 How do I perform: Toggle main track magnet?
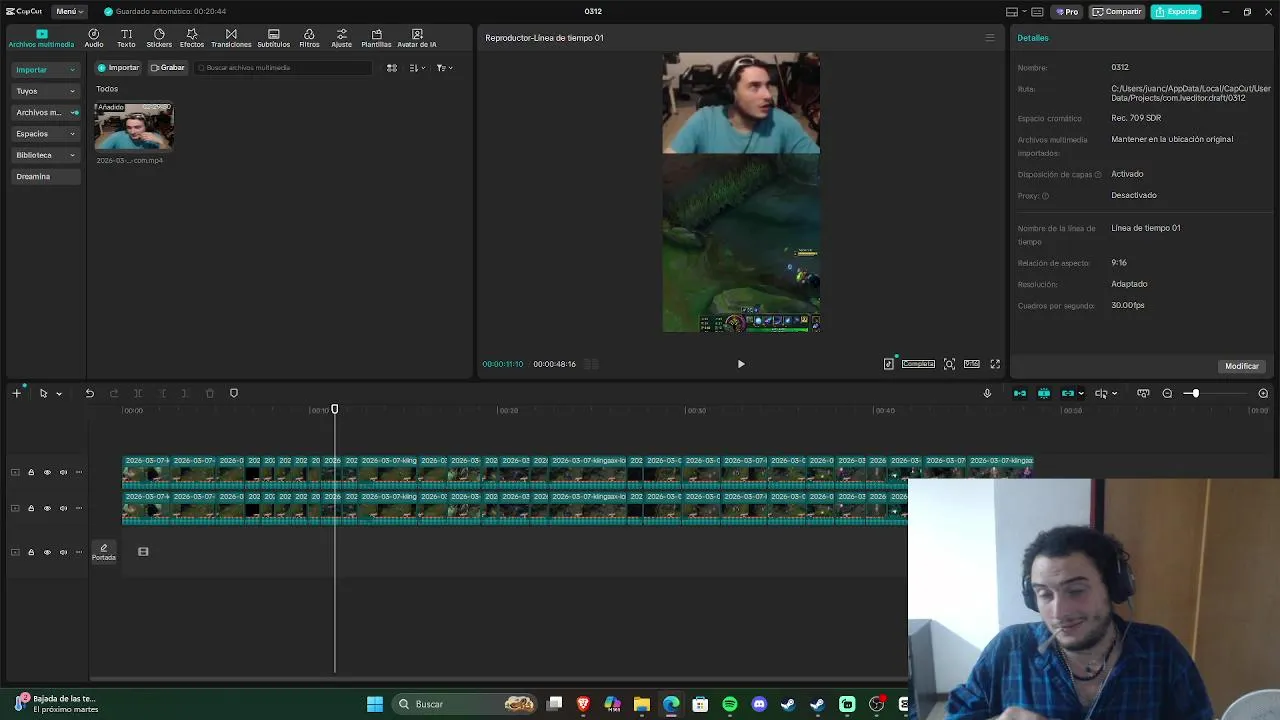[1020, 393]
